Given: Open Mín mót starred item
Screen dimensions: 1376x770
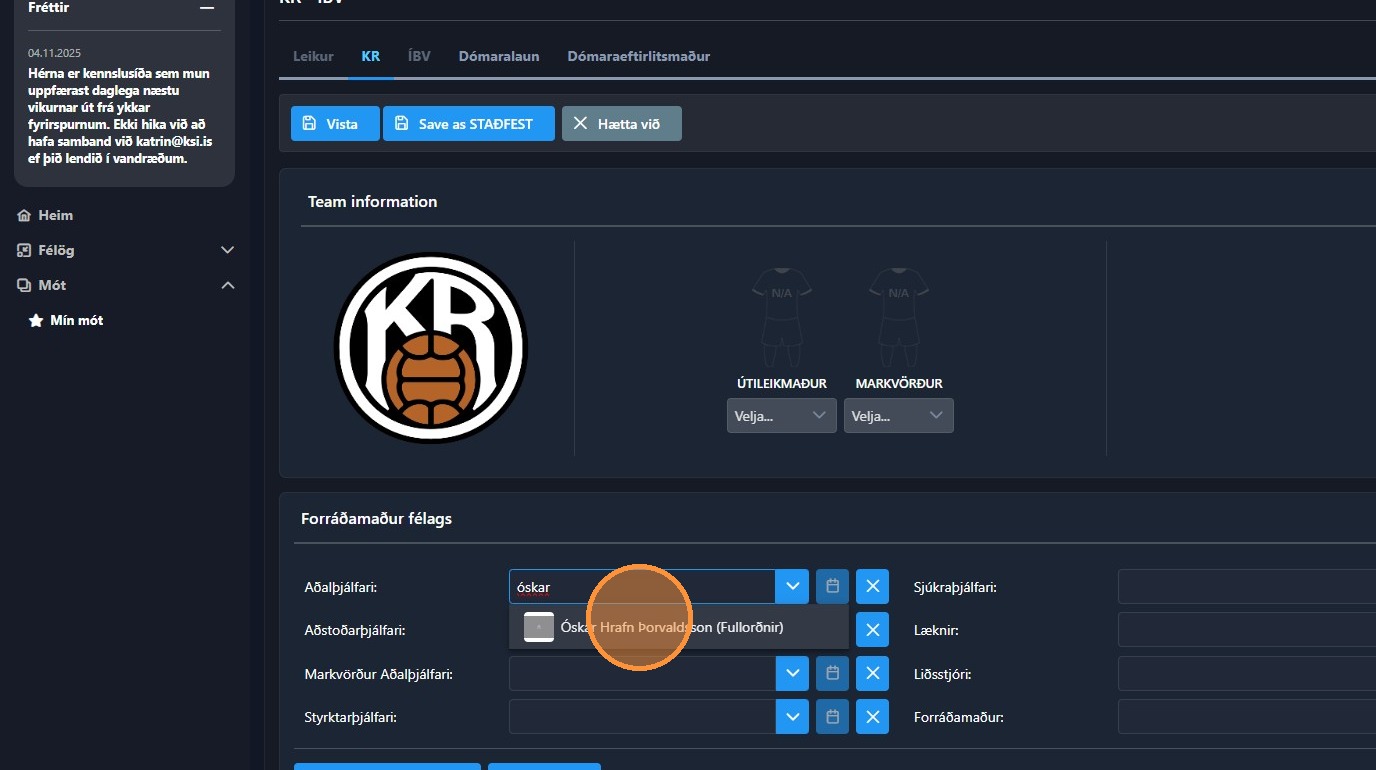Looking at the screenshot, I should tap(66, 320).
